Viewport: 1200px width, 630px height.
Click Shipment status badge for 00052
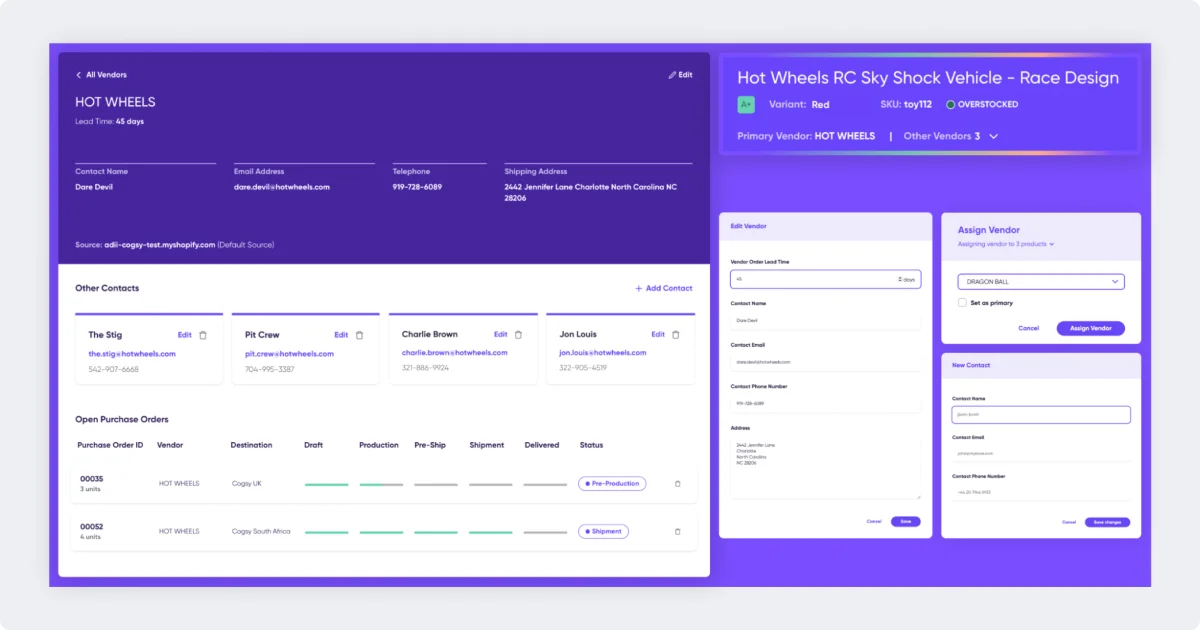click(x=603, y=532)
